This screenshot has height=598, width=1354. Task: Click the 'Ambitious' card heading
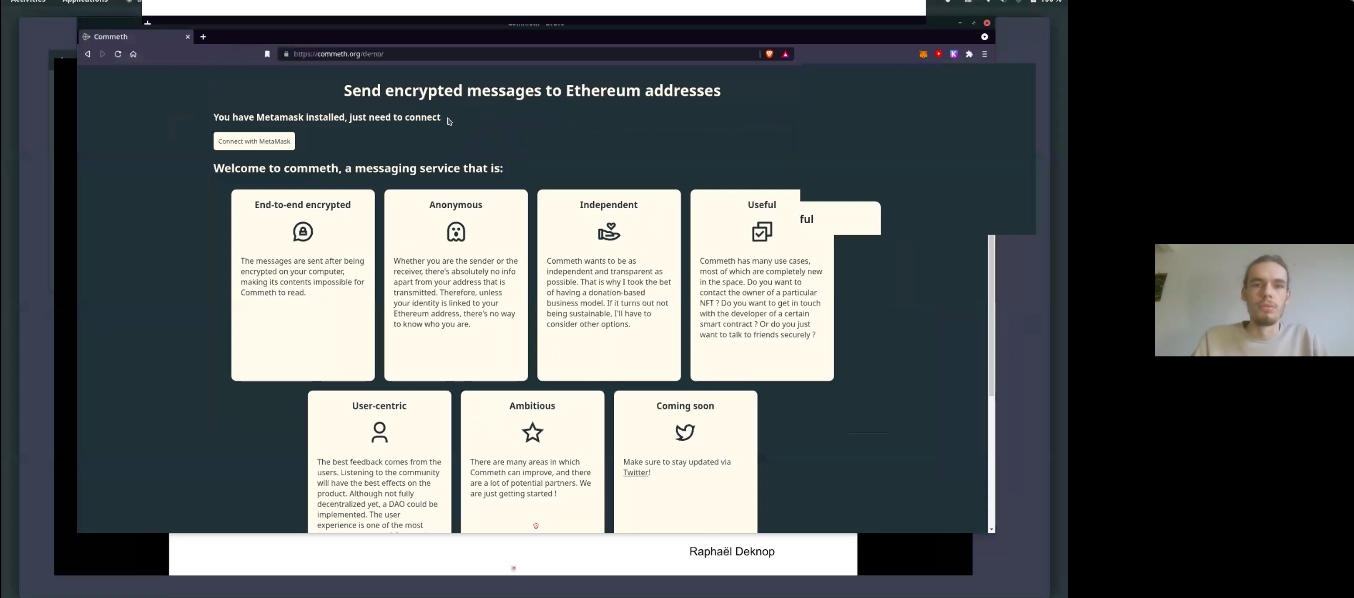coord(532,406)
